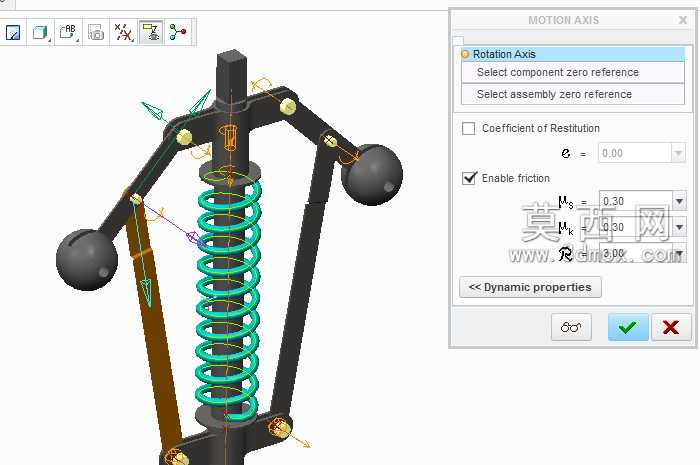Click the left governor ball

click(87, 260)
